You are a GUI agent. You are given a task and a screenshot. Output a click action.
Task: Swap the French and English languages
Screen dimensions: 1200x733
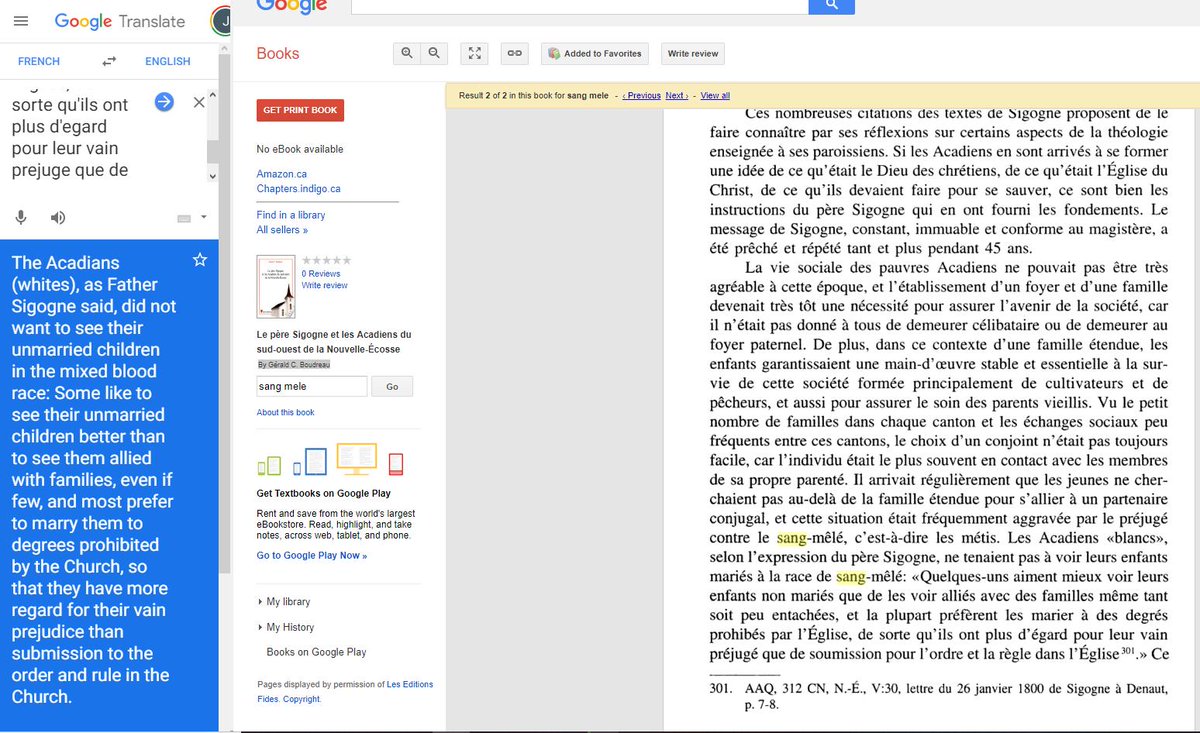(x=110, y=61)
